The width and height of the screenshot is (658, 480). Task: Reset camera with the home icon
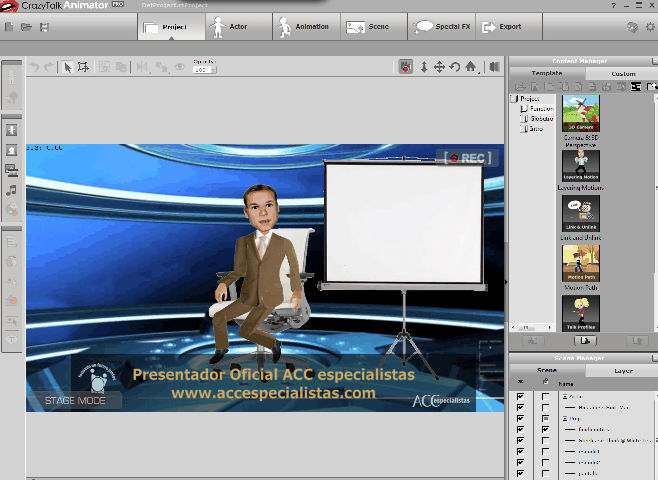point(470,67)
